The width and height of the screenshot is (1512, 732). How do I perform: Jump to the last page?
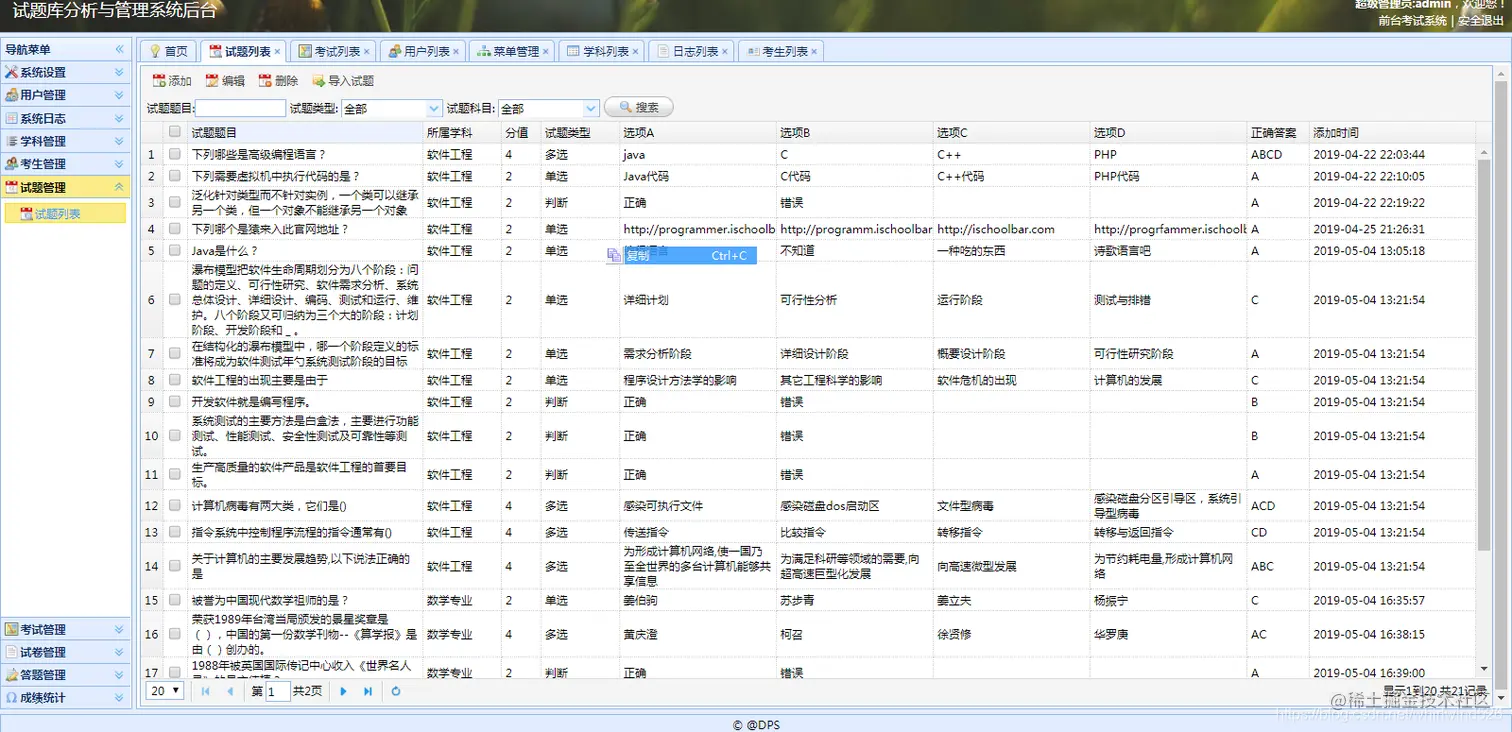(368, 691)
